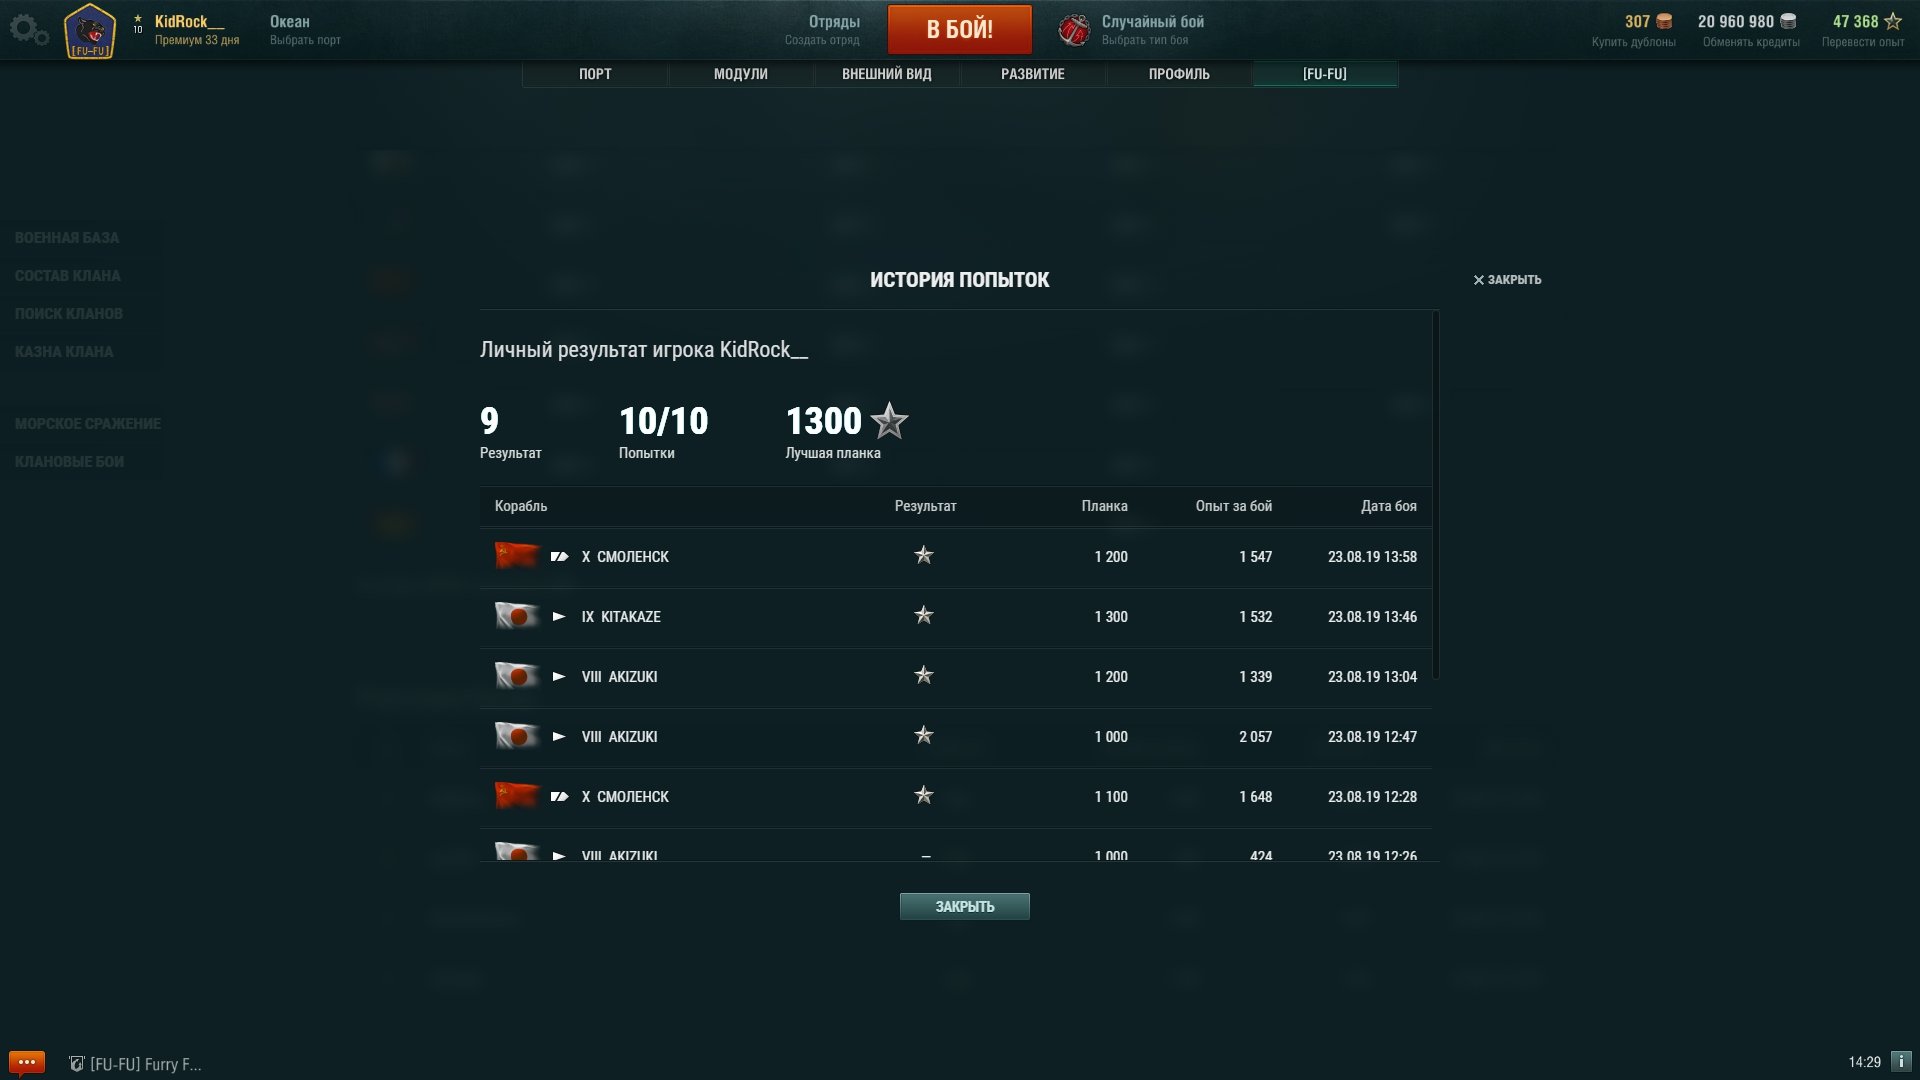Open the orange chat bubble icon
The width and height of the screenshot is (1920, 1080).
coord(27,1062)
